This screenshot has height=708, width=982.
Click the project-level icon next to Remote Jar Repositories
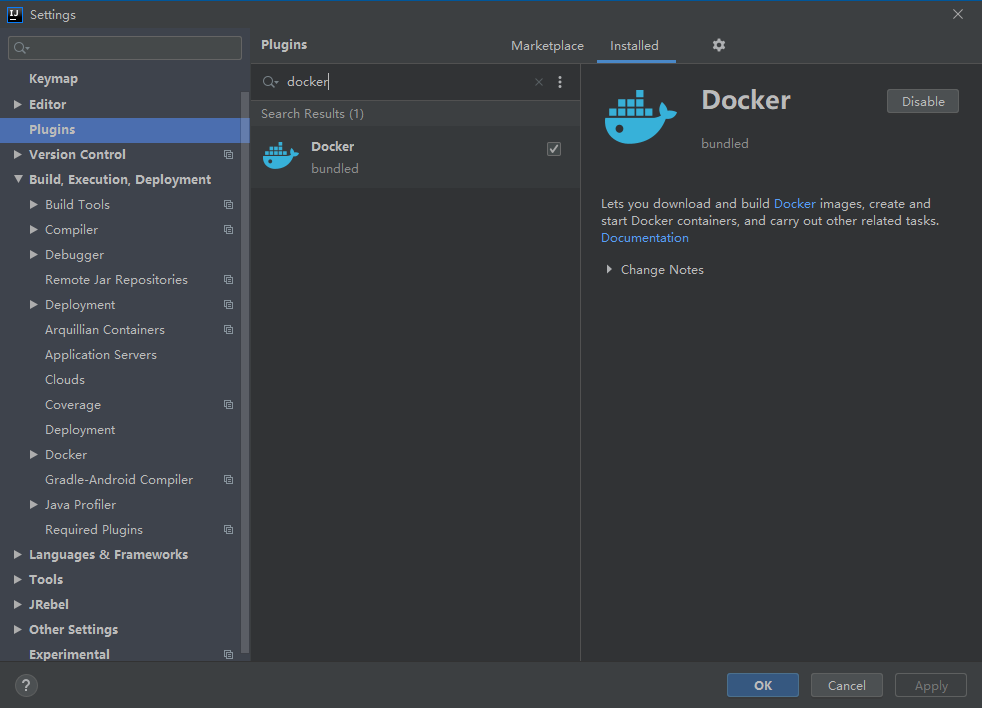(x=229, y=280)
